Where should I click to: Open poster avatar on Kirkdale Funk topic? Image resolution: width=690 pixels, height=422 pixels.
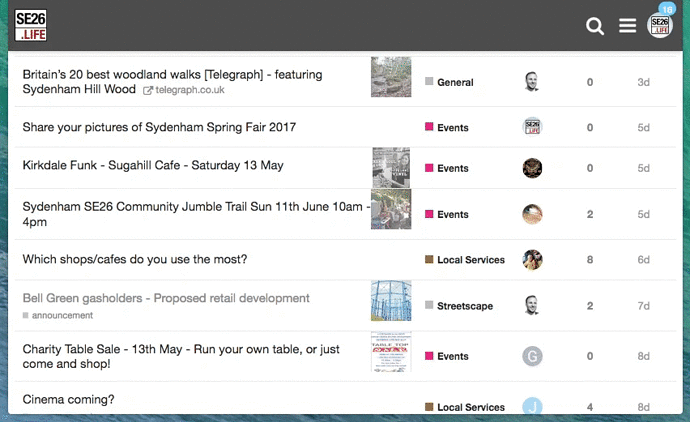pyautogui.click(x=532, y=168)
